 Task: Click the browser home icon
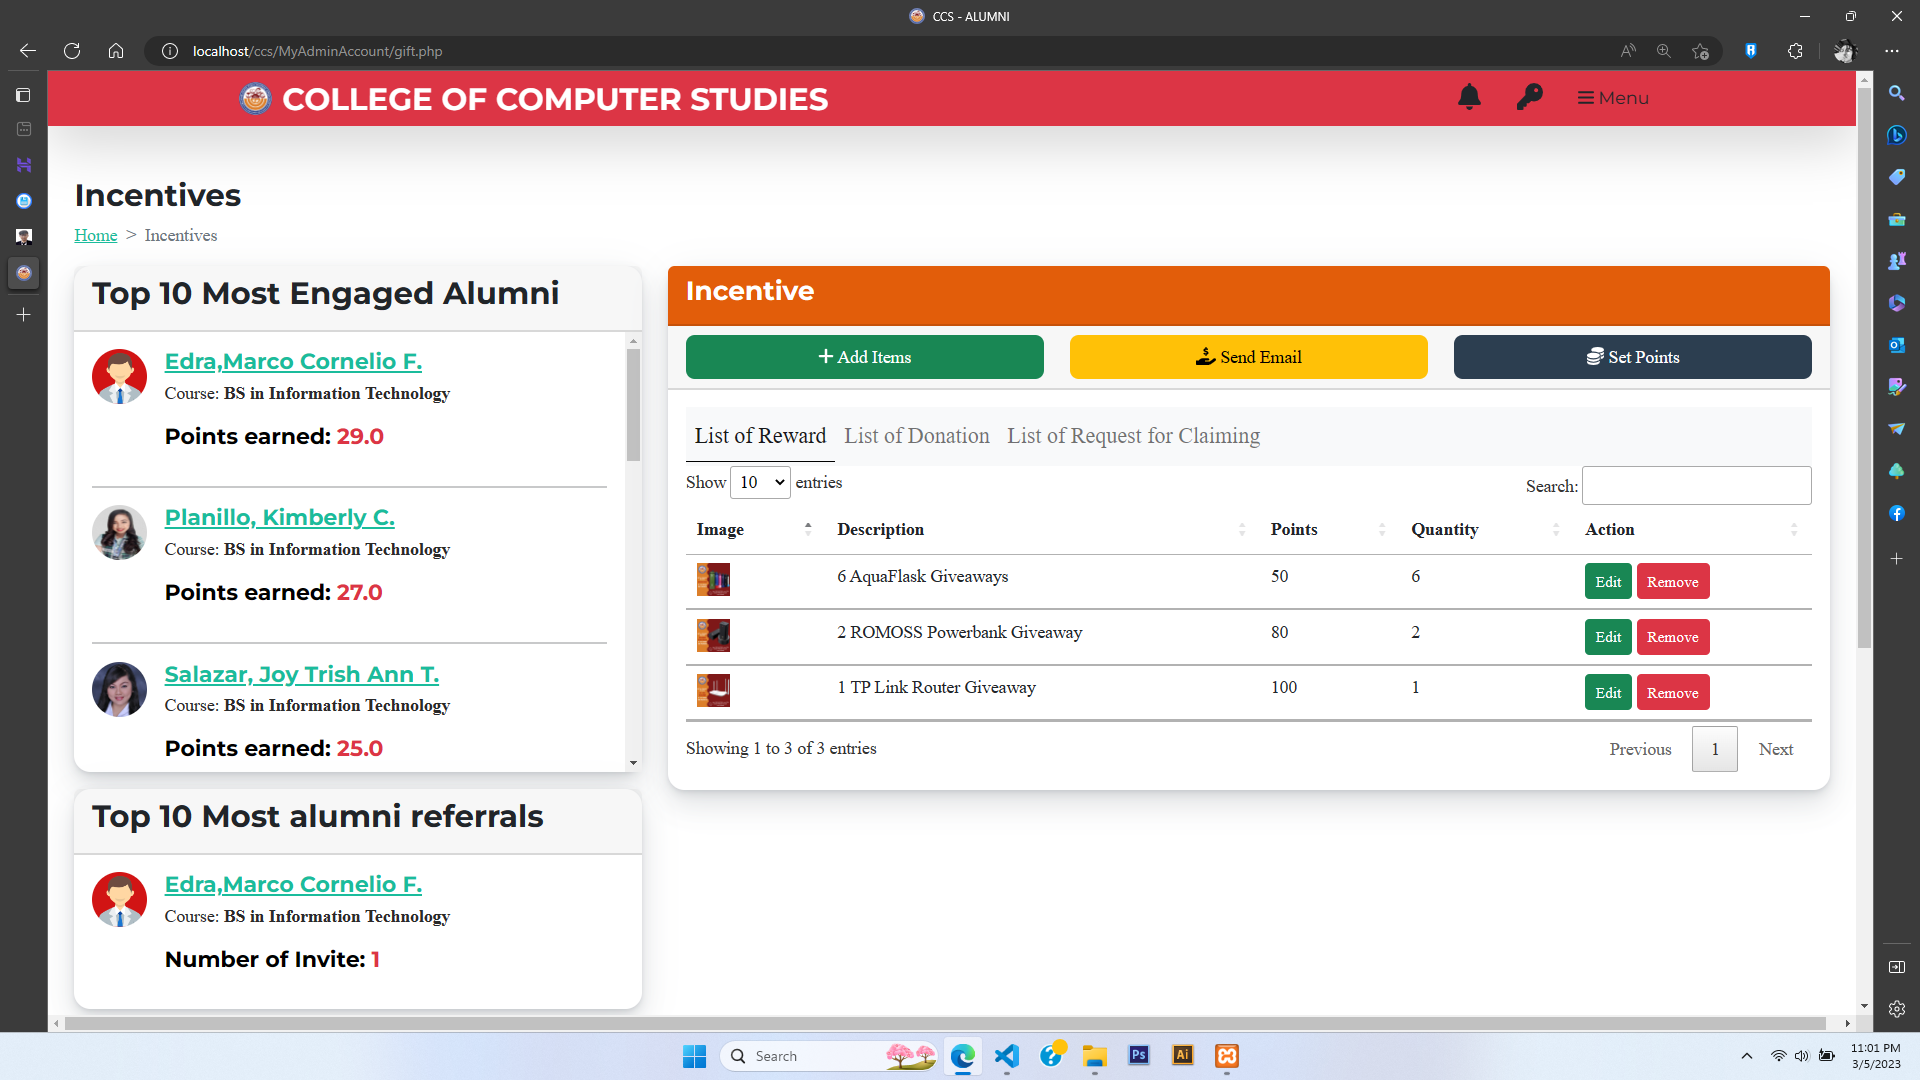pyautogui.click(x=116, y=51)
